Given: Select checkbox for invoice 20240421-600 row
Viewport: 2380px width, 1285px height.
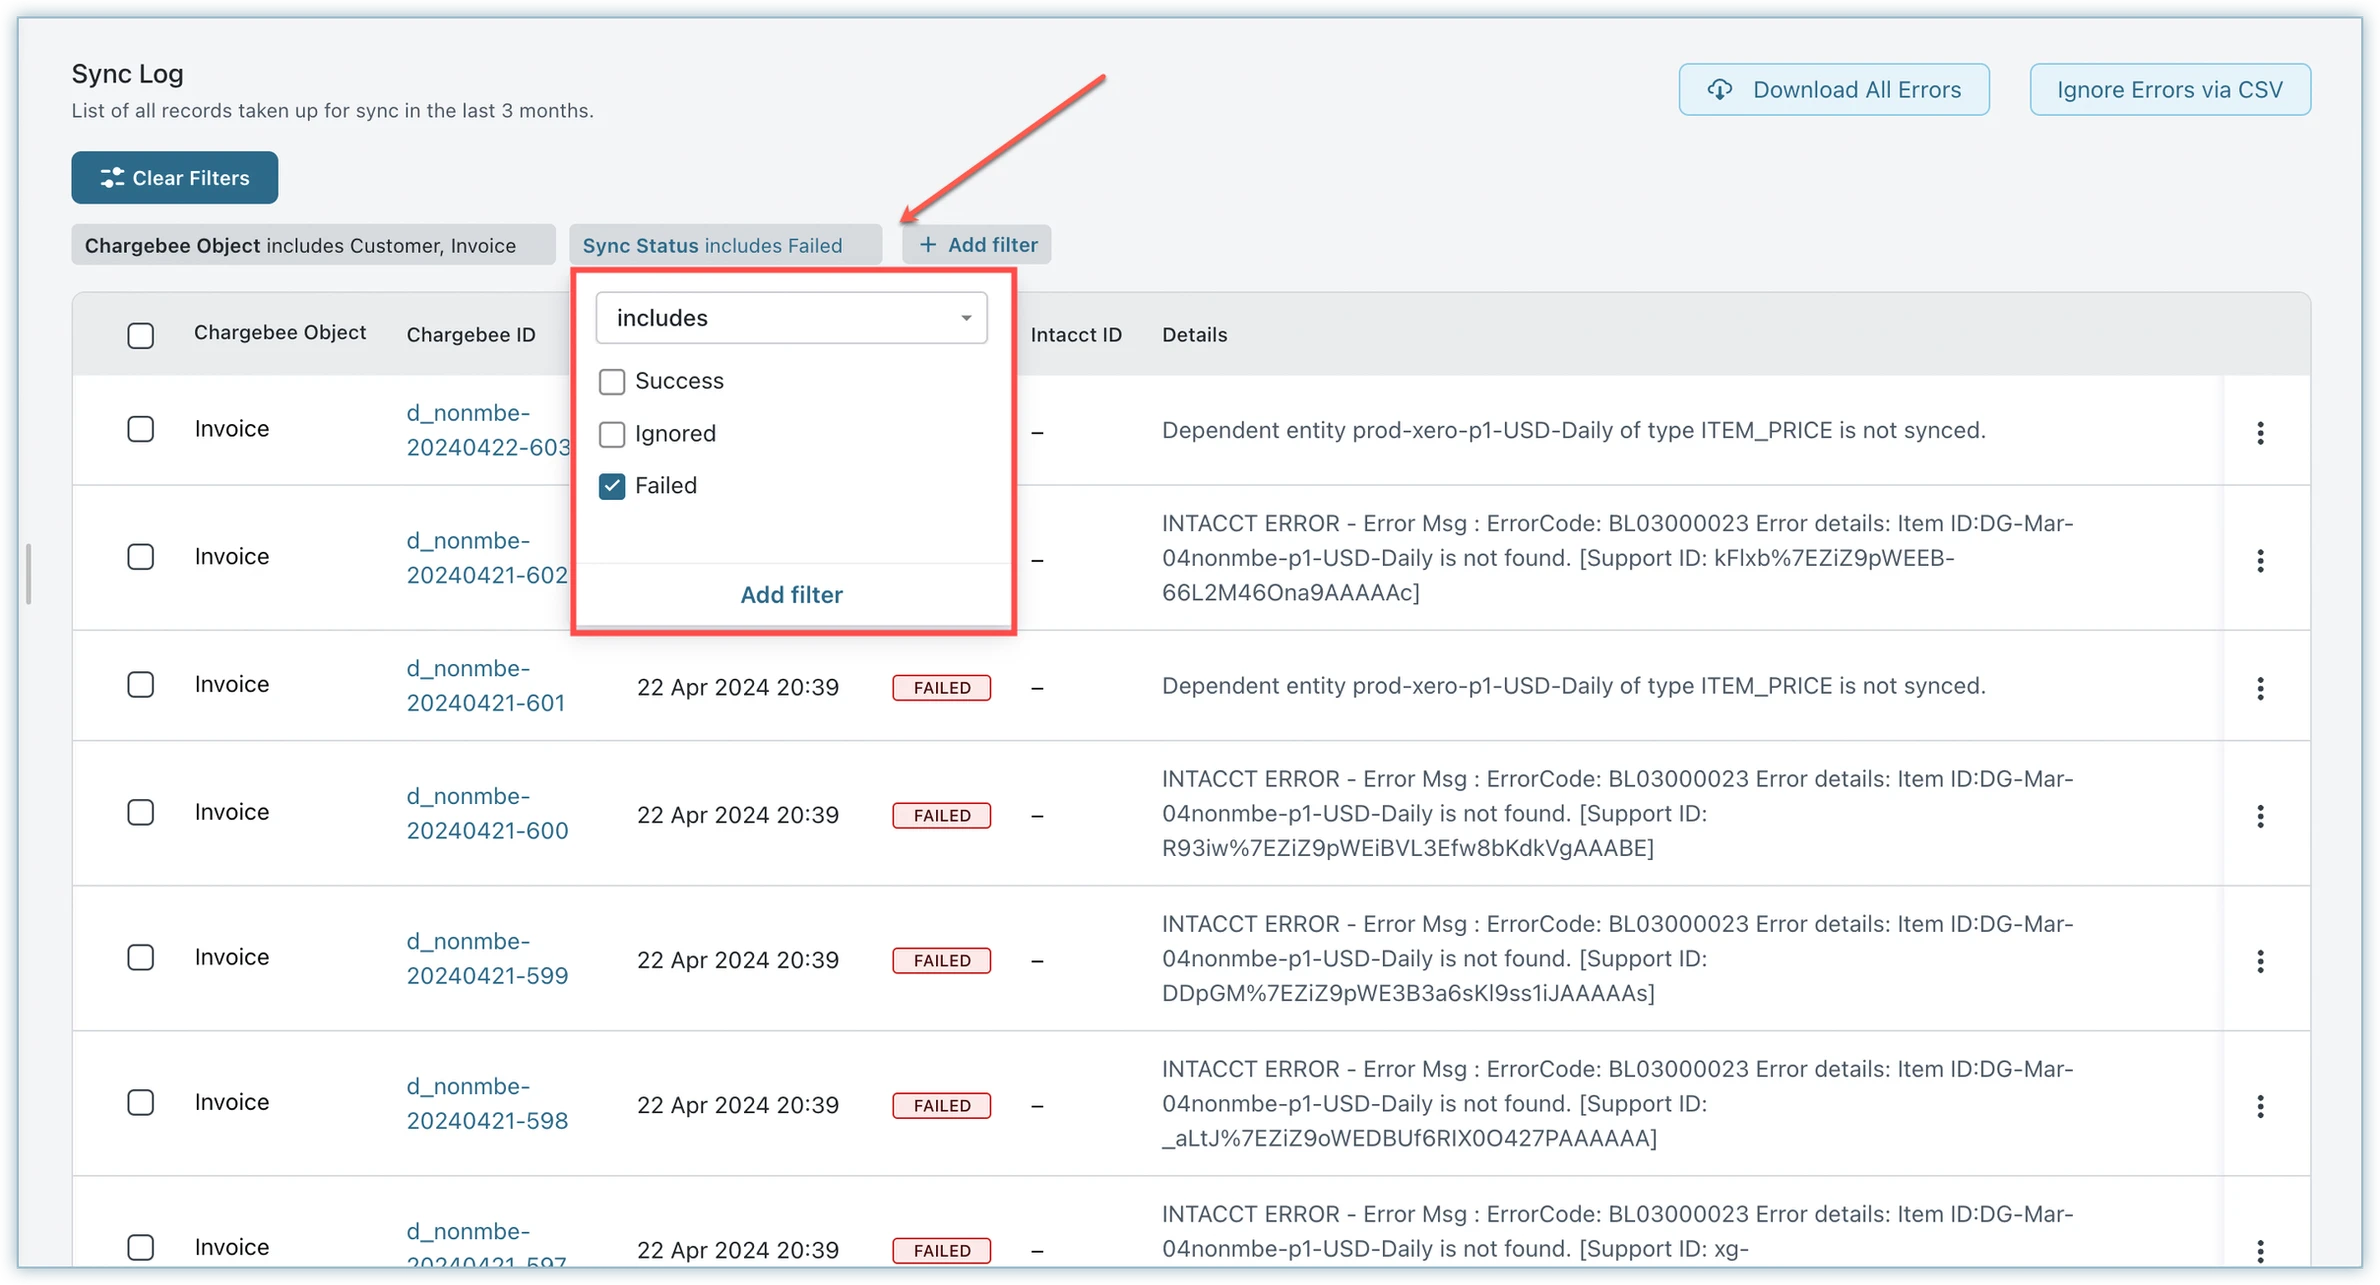Looking at the screenshot, I should coord(141,813).
